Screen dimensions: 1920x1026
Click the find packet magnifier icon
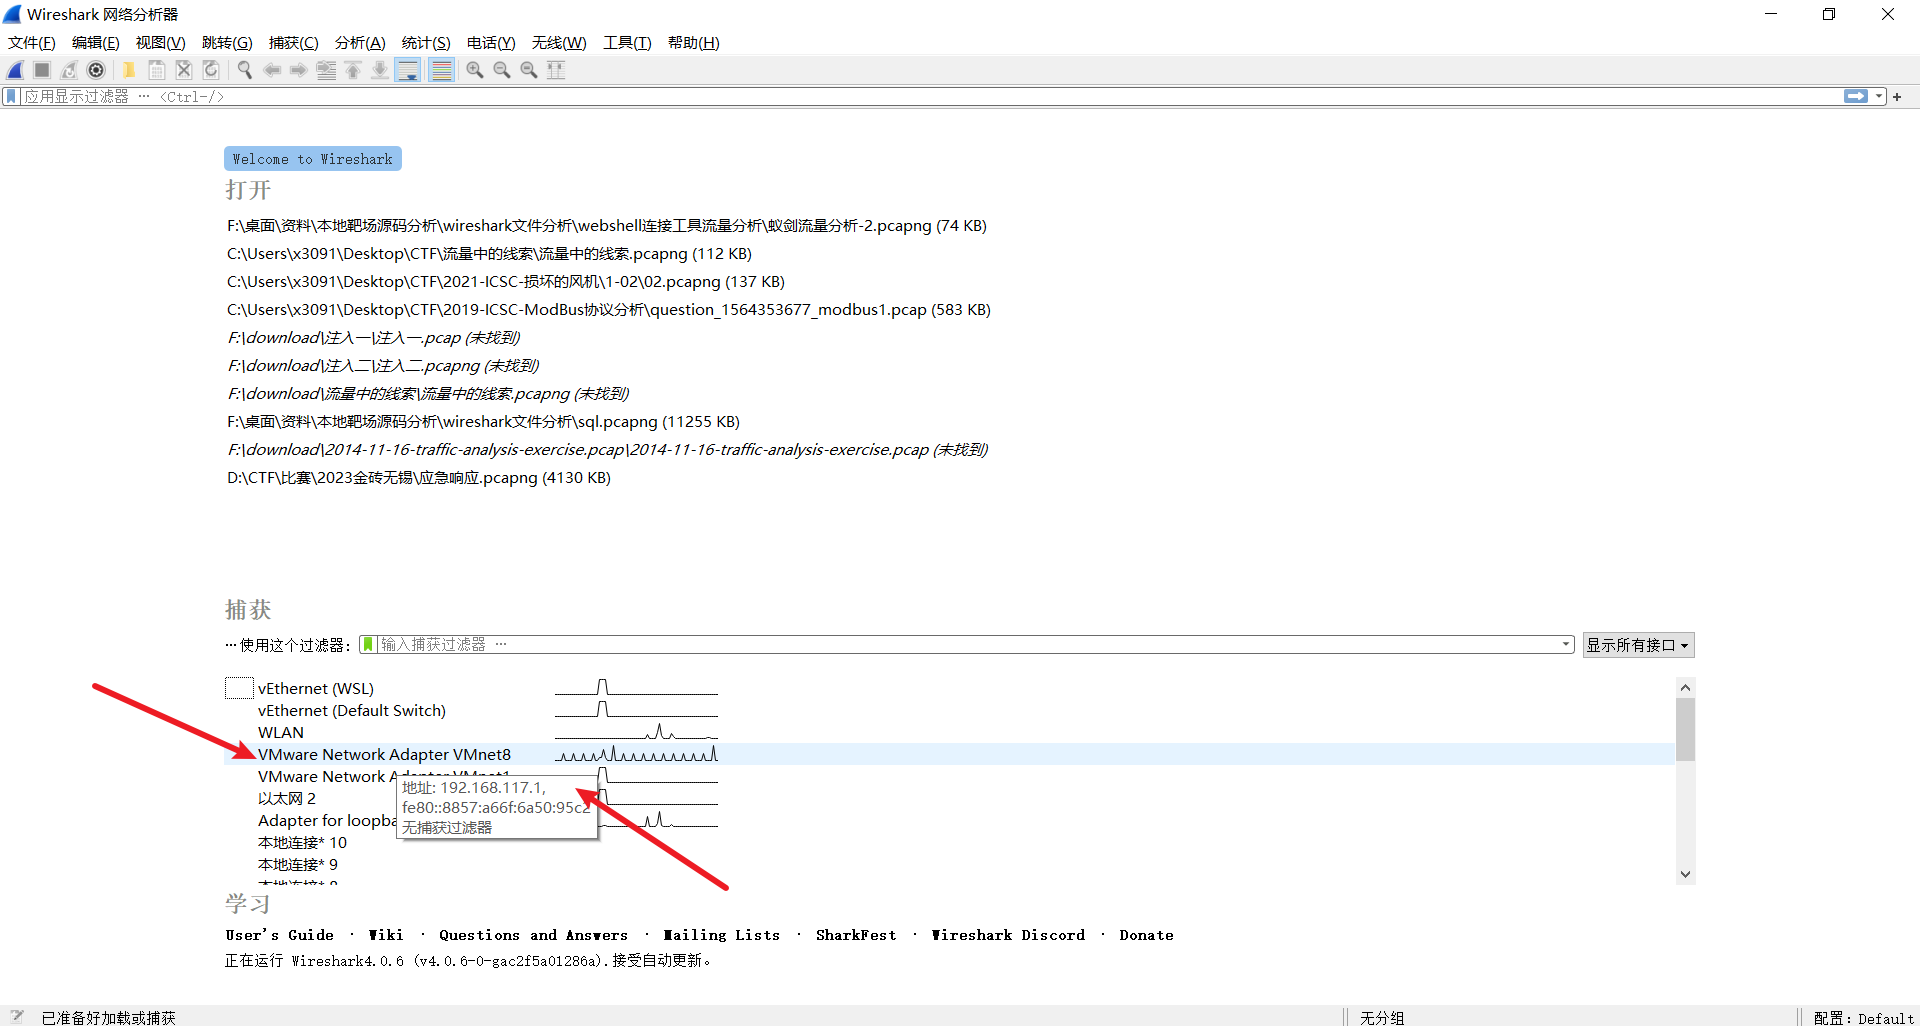tap(244, 70)
